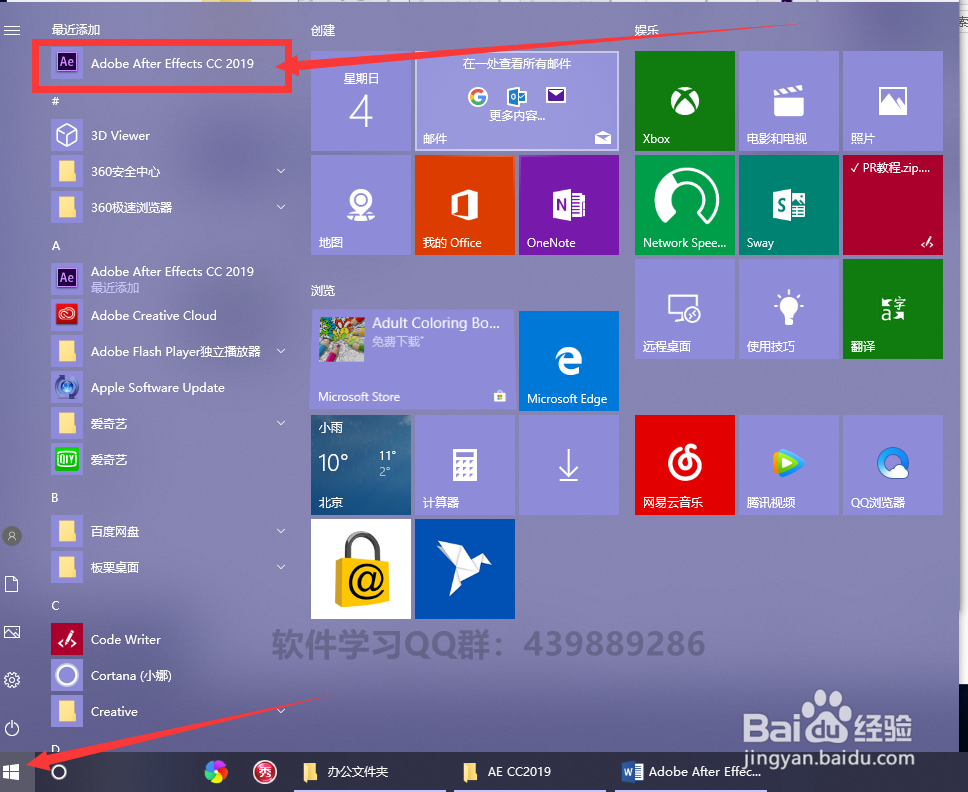Open the download arrow tile
Screen dimensions: 968x792
[x=569, y=465]
